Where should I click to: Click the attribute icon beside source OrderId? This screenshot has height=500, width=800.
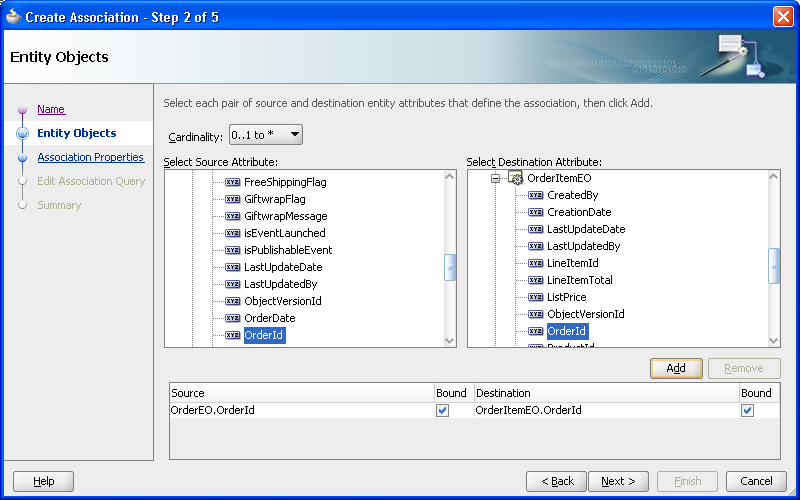[233, 335]
